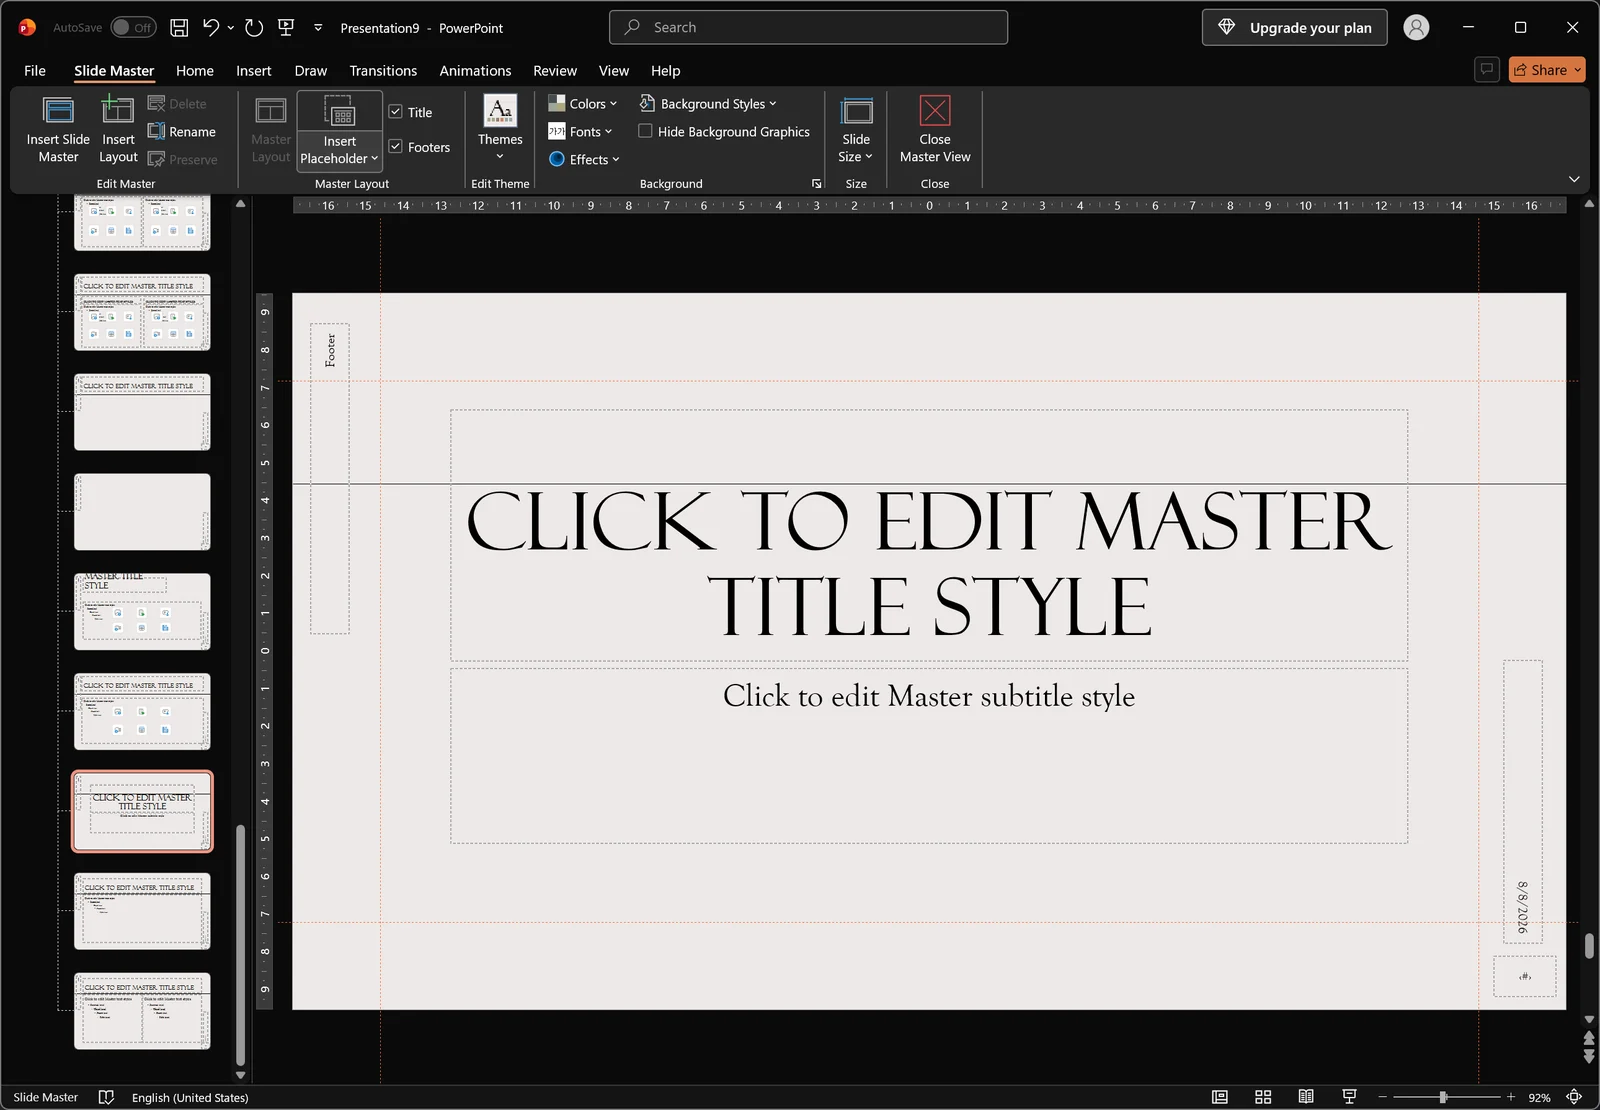The height and width of the screenshot is (1110, 1600).
Task: Open the Themes gallery
Action: pos(500,128)
